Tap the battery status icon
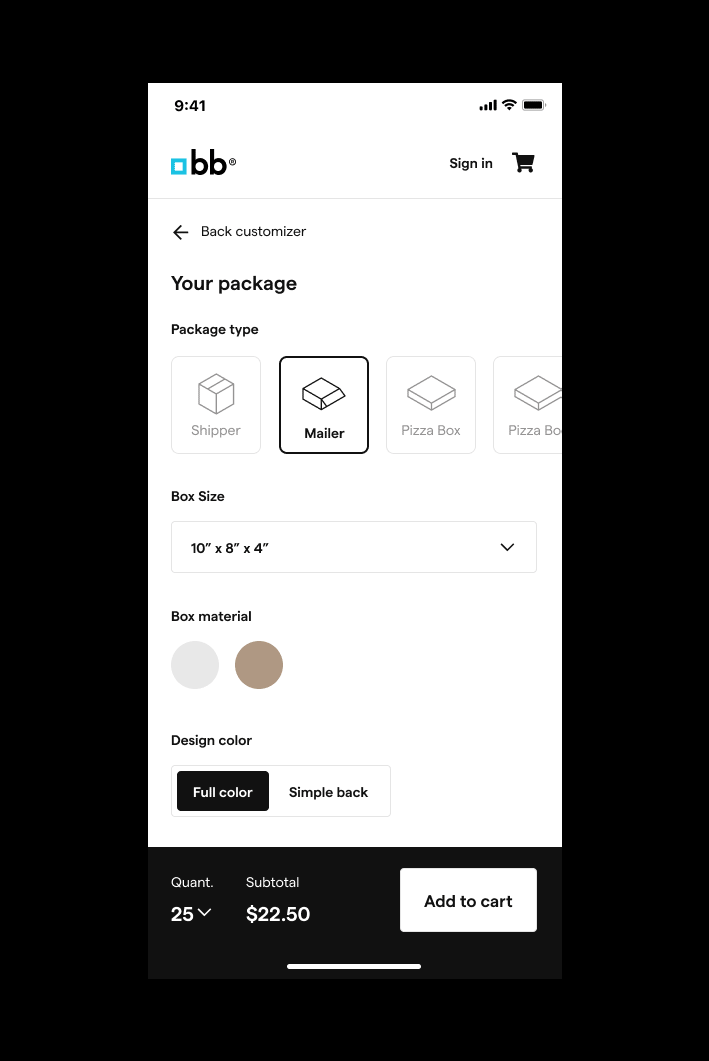The height and width of the screenshot is (1061, 709). pos(534,105)
